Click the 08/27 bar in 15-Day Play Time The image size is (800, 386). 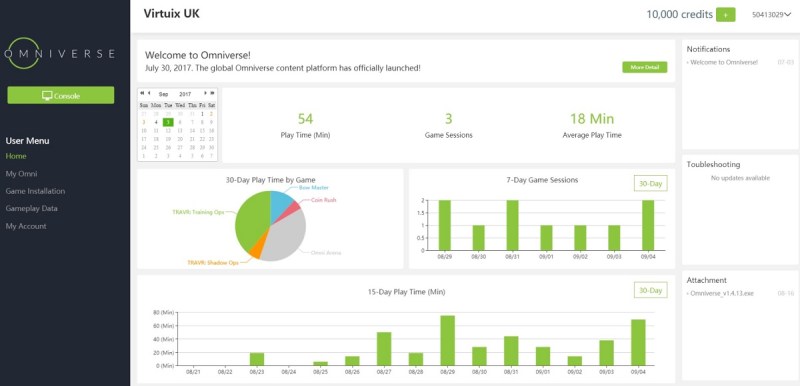tap(384, 349)
